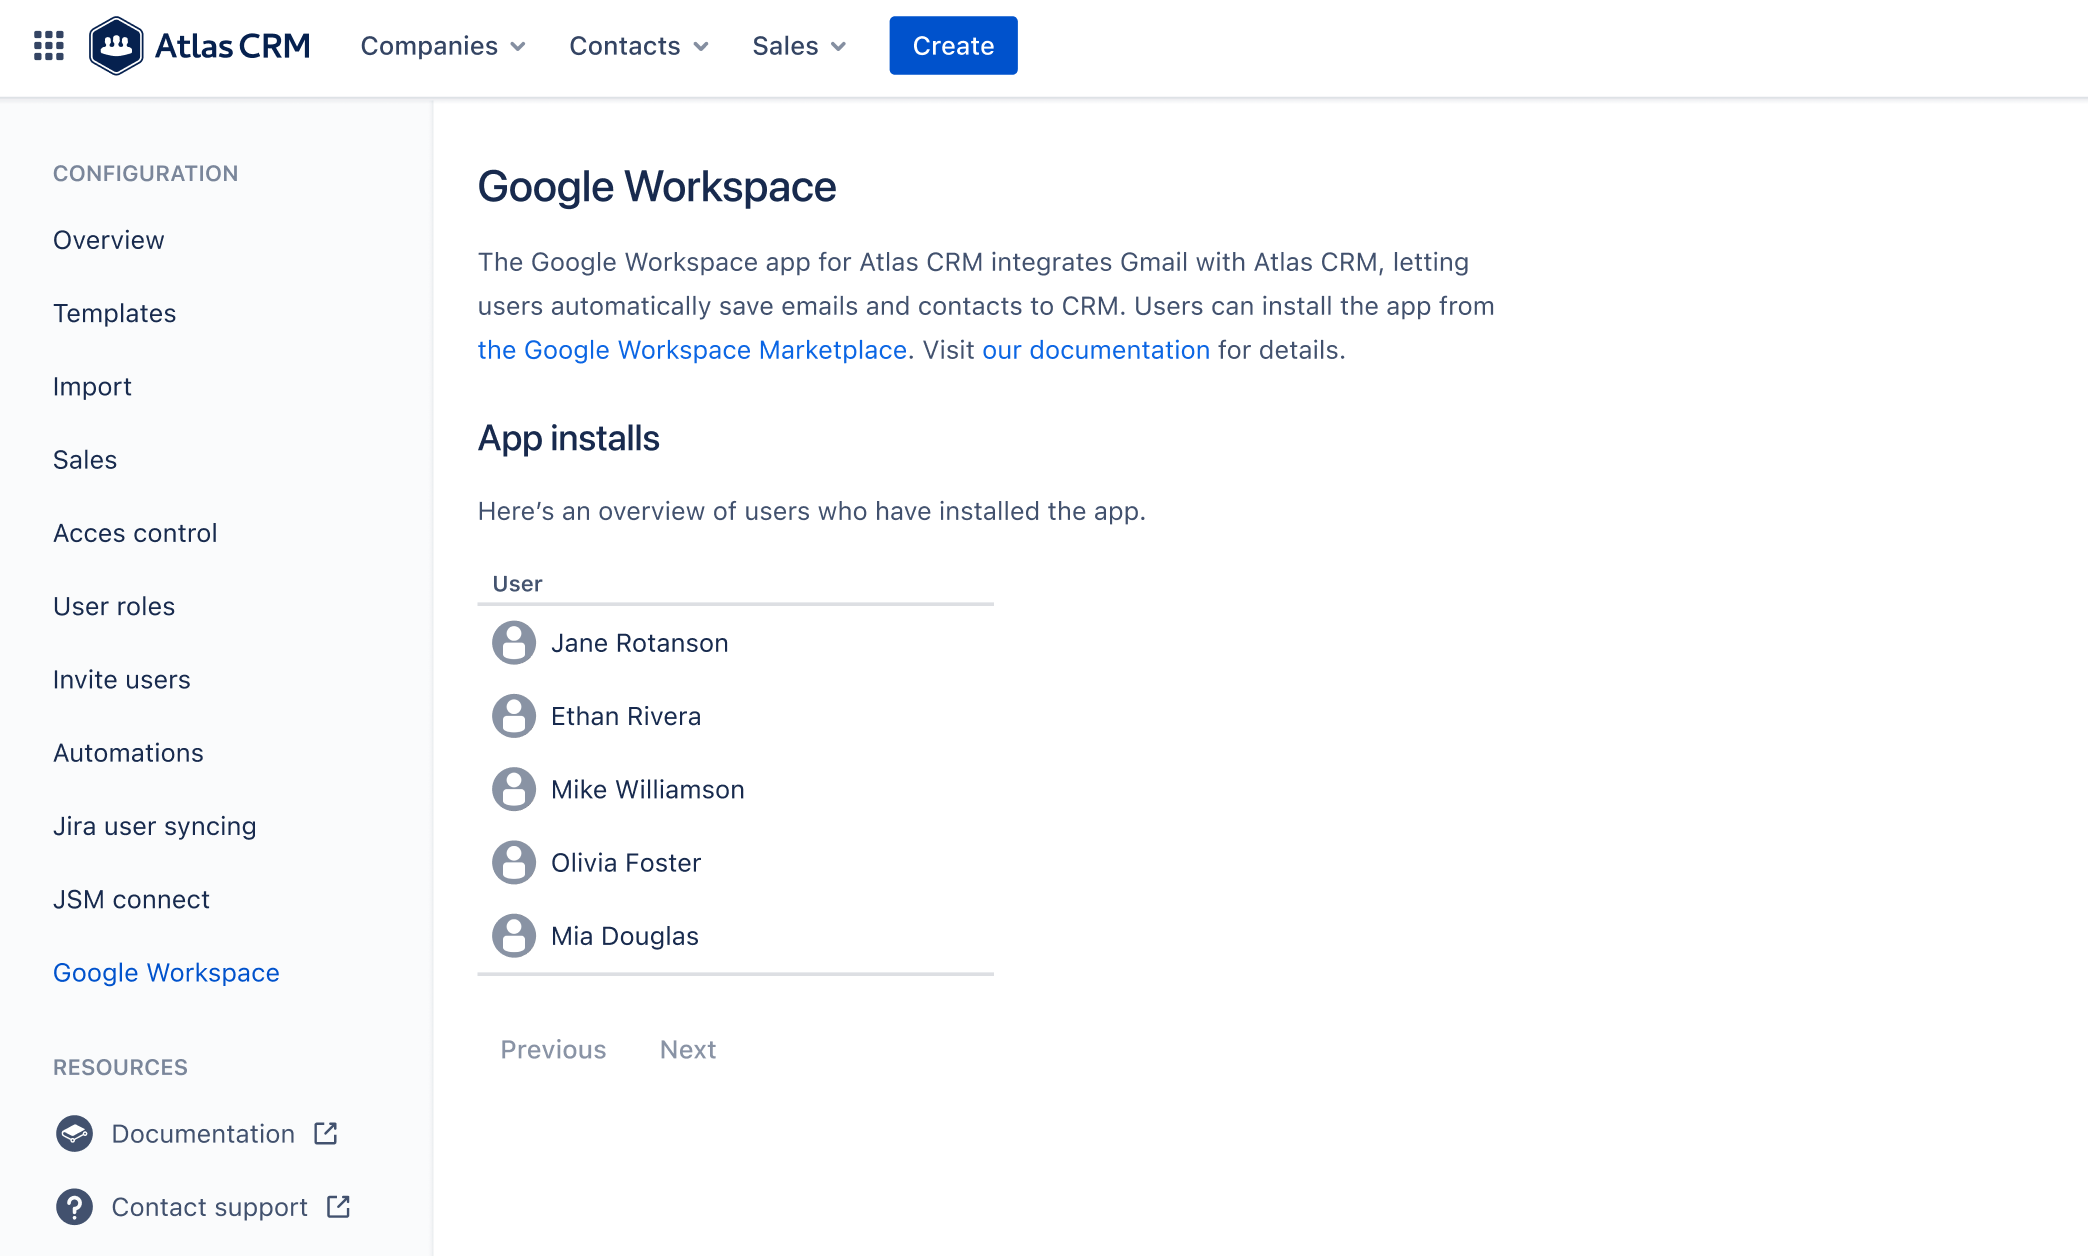
Task: Open the Google Workspace Marketplace link
Action: click(x=692, y=350)
